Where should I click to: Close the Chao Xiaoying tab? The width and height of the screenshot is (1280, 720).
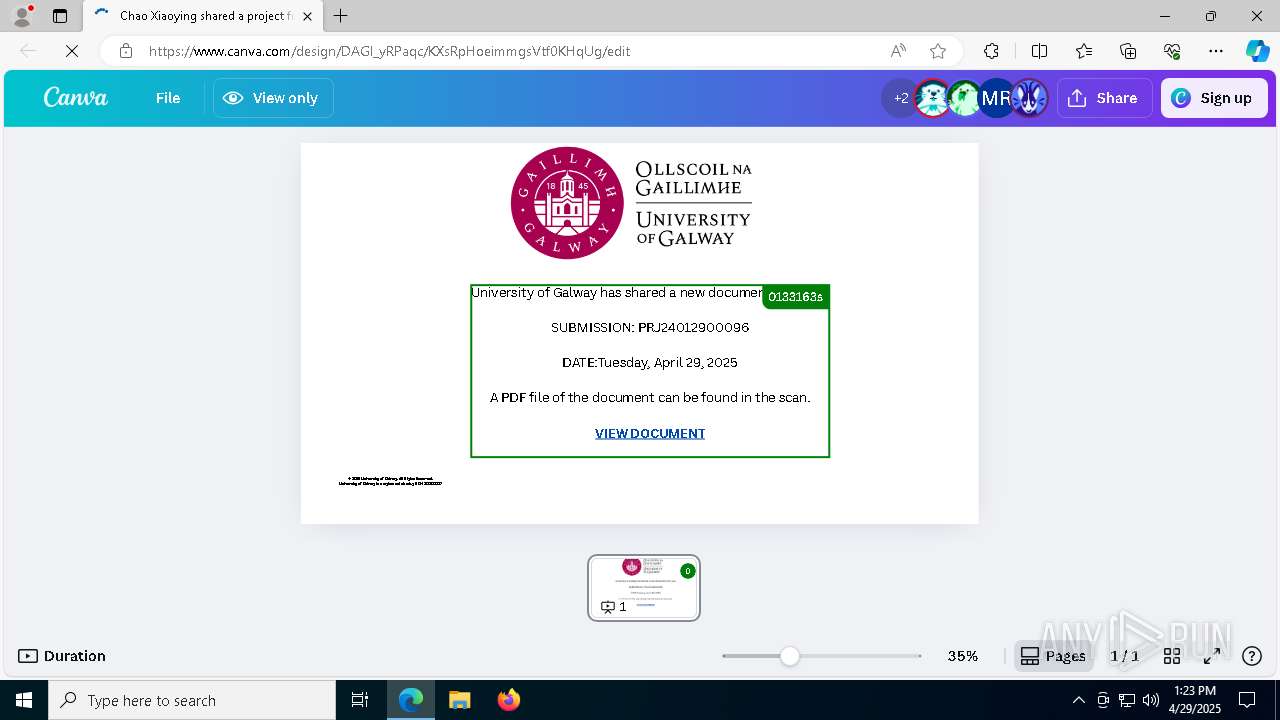[308, 16]
